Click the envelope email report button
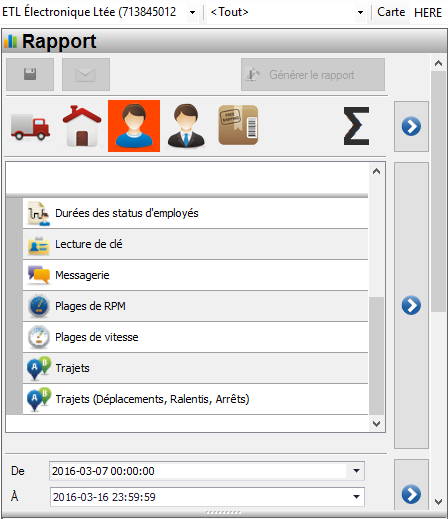Viewport: 448px width, 519px height. tap(86, 74)
